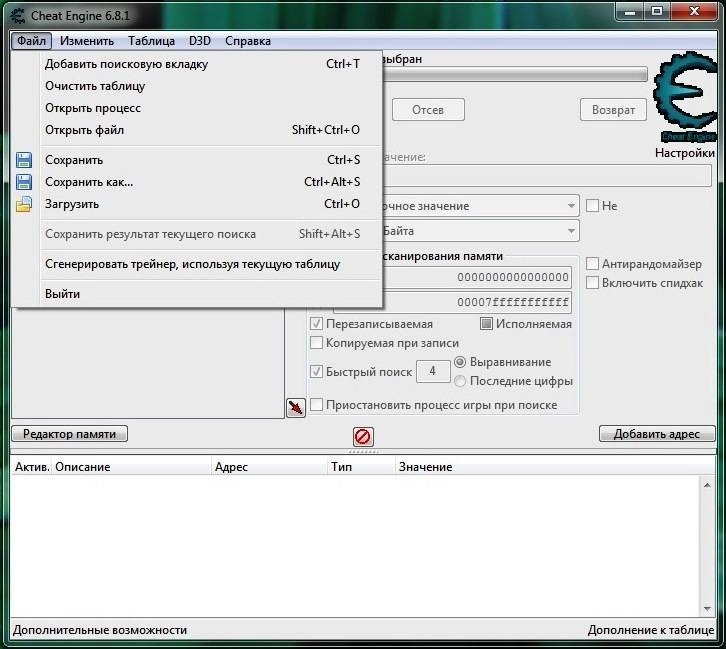Click the scan value input field
The height and width of the screenshot is (649, 726).
pyautogui.click(x=547, y=176)
